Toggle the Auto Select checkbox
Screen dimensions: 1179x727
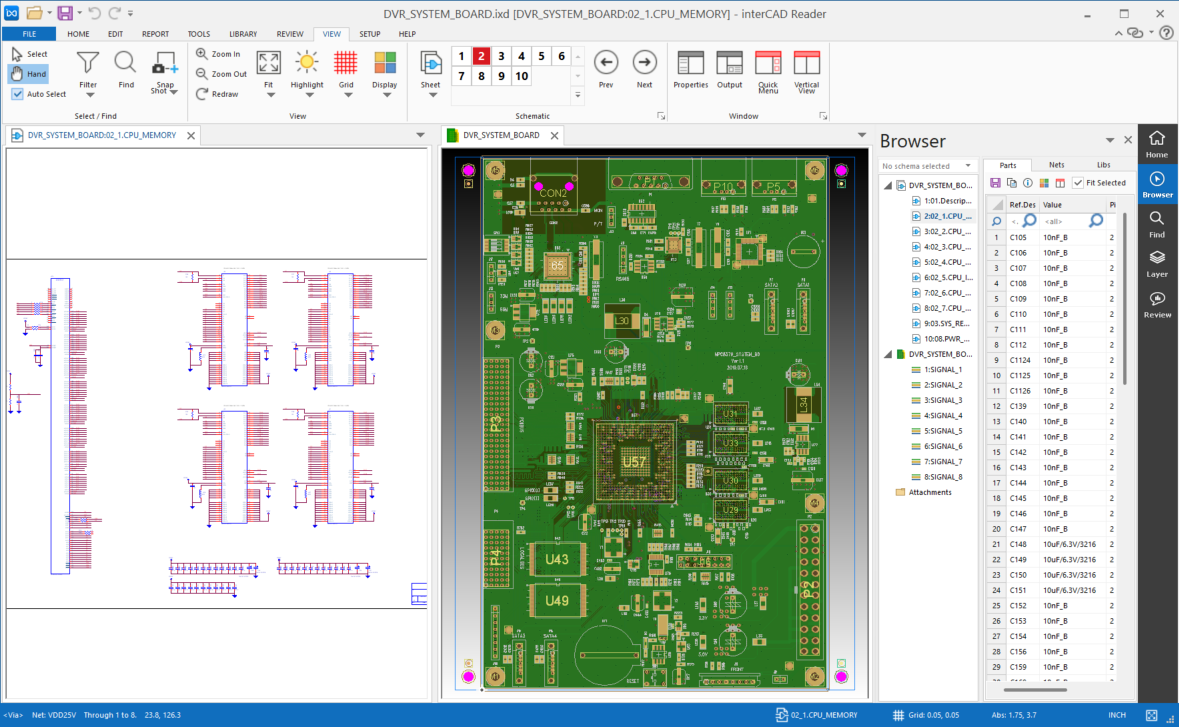[x=18, y=94]
